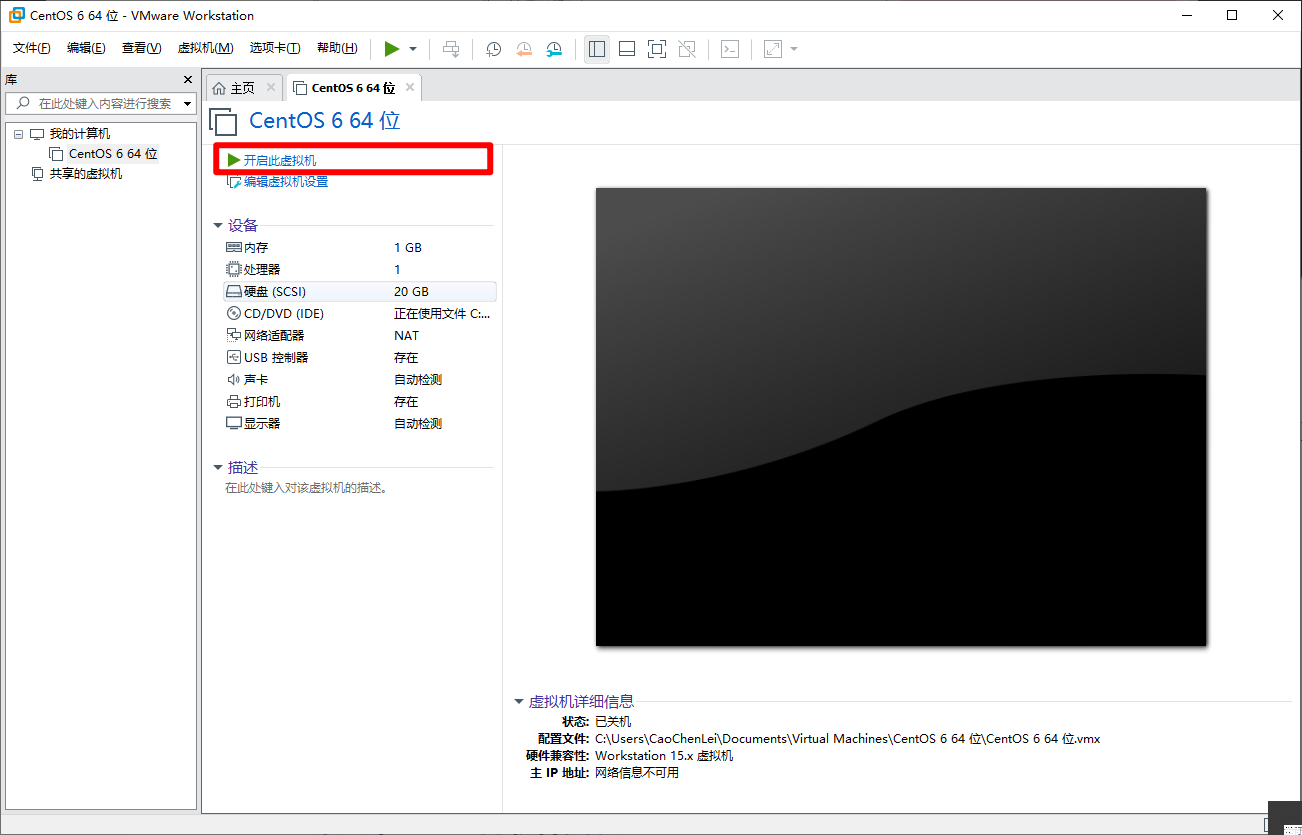Screen dimensions: 1302x835
Task: Open the 文件(F) menu
Action: coord(32,48)
